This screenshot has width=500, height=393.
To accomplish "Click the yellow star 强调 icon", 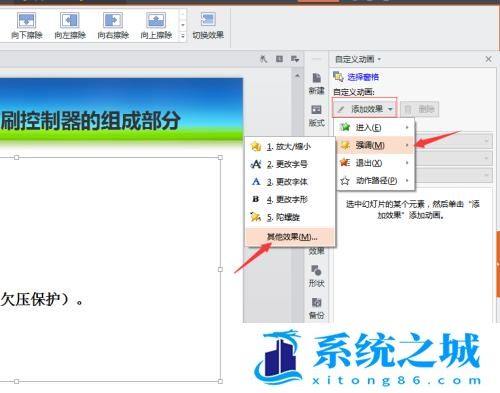I will [345, 145].
